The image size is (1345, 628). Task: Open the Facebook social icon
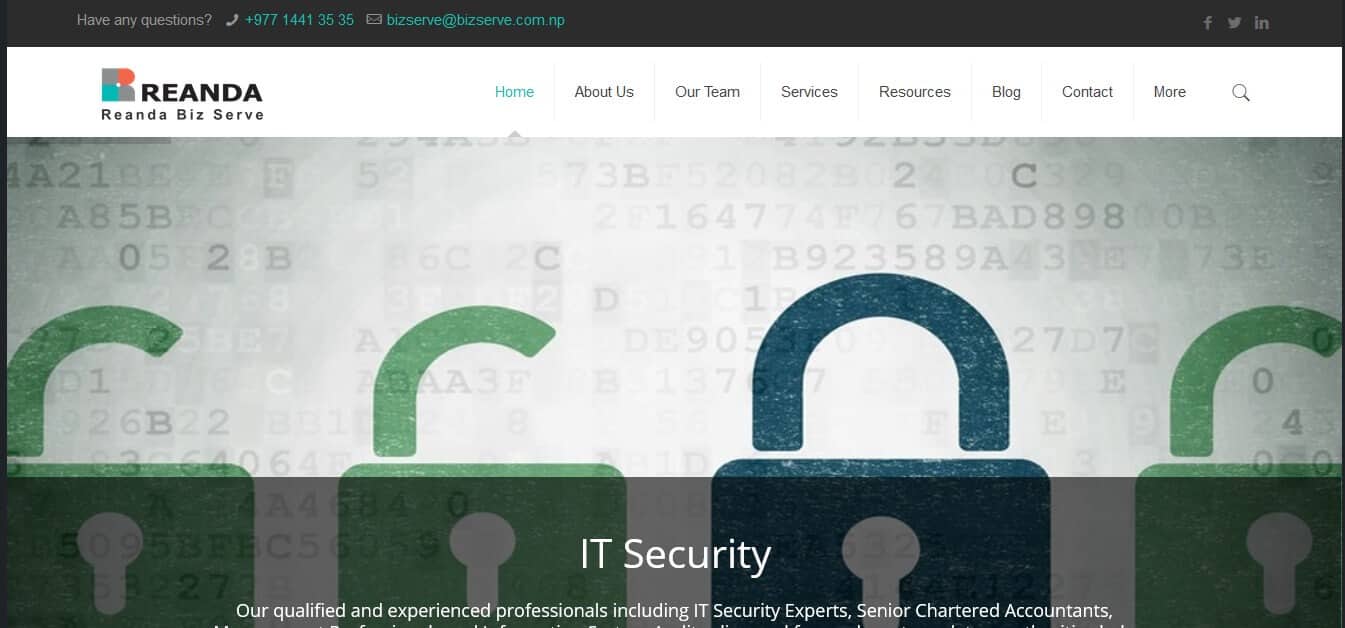point(1207,23)
